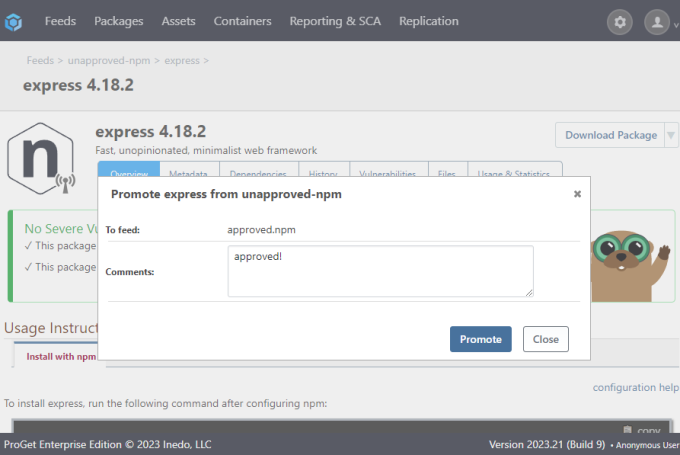The image size is (680, 455).
Task: Click the Promote button
Action: pos(480,339)
